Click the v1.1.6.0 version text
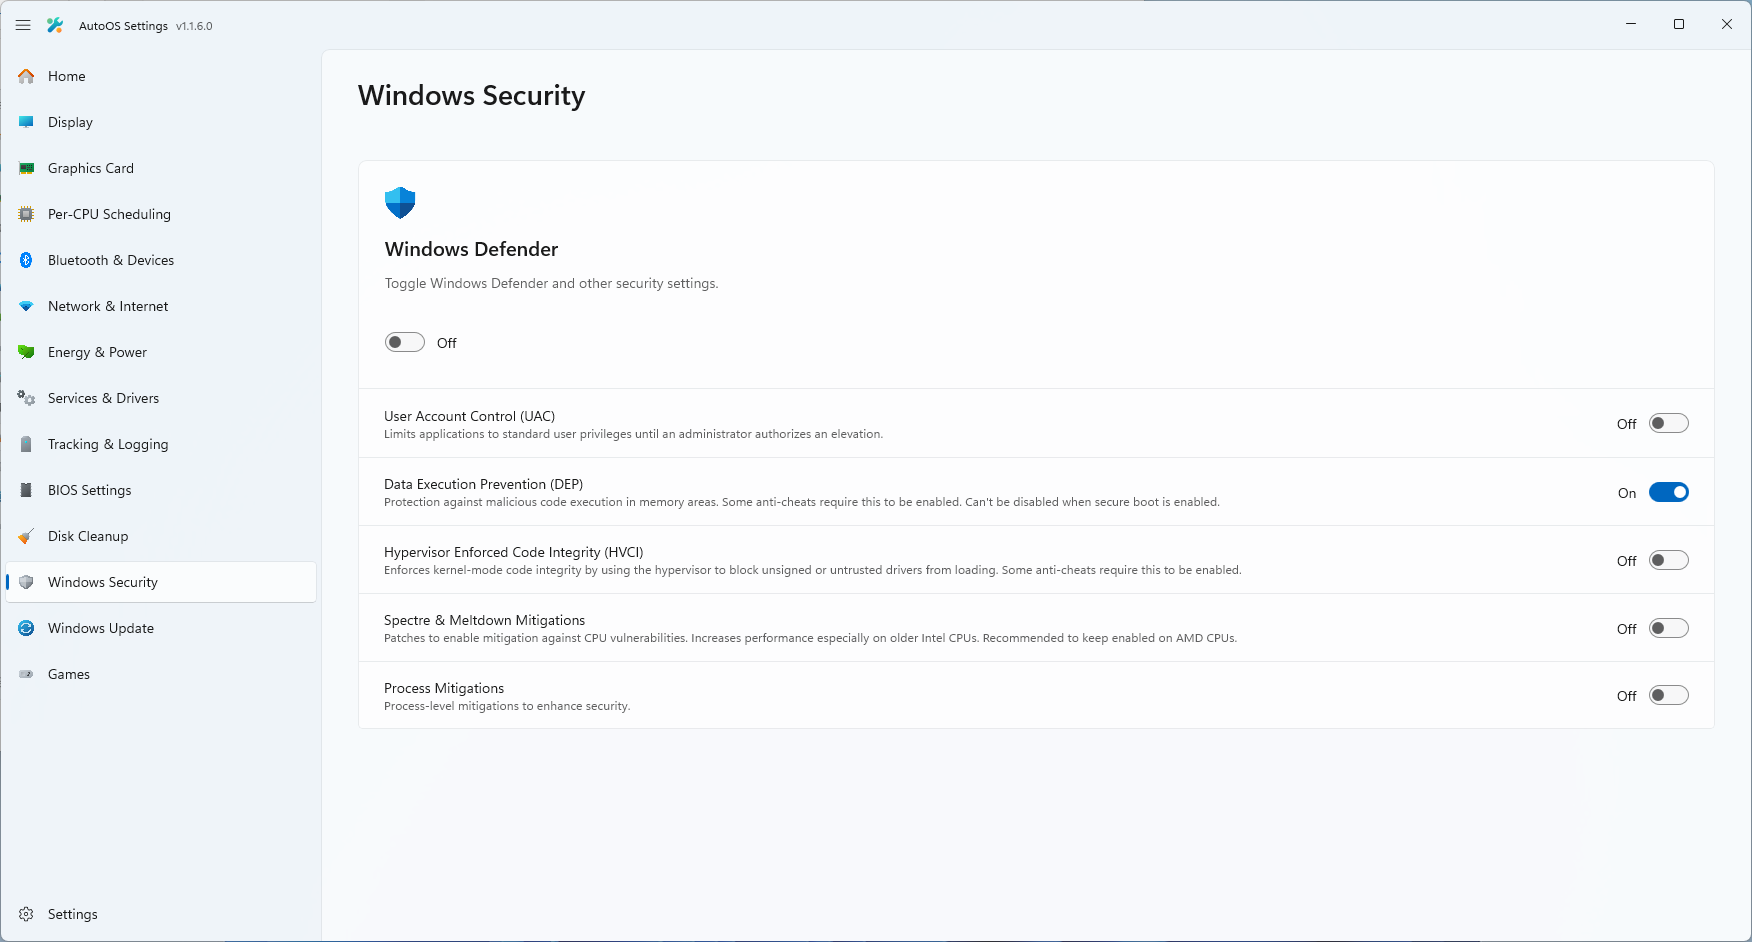The width and height of the screenshot is (1752, 942). (194, 26)
